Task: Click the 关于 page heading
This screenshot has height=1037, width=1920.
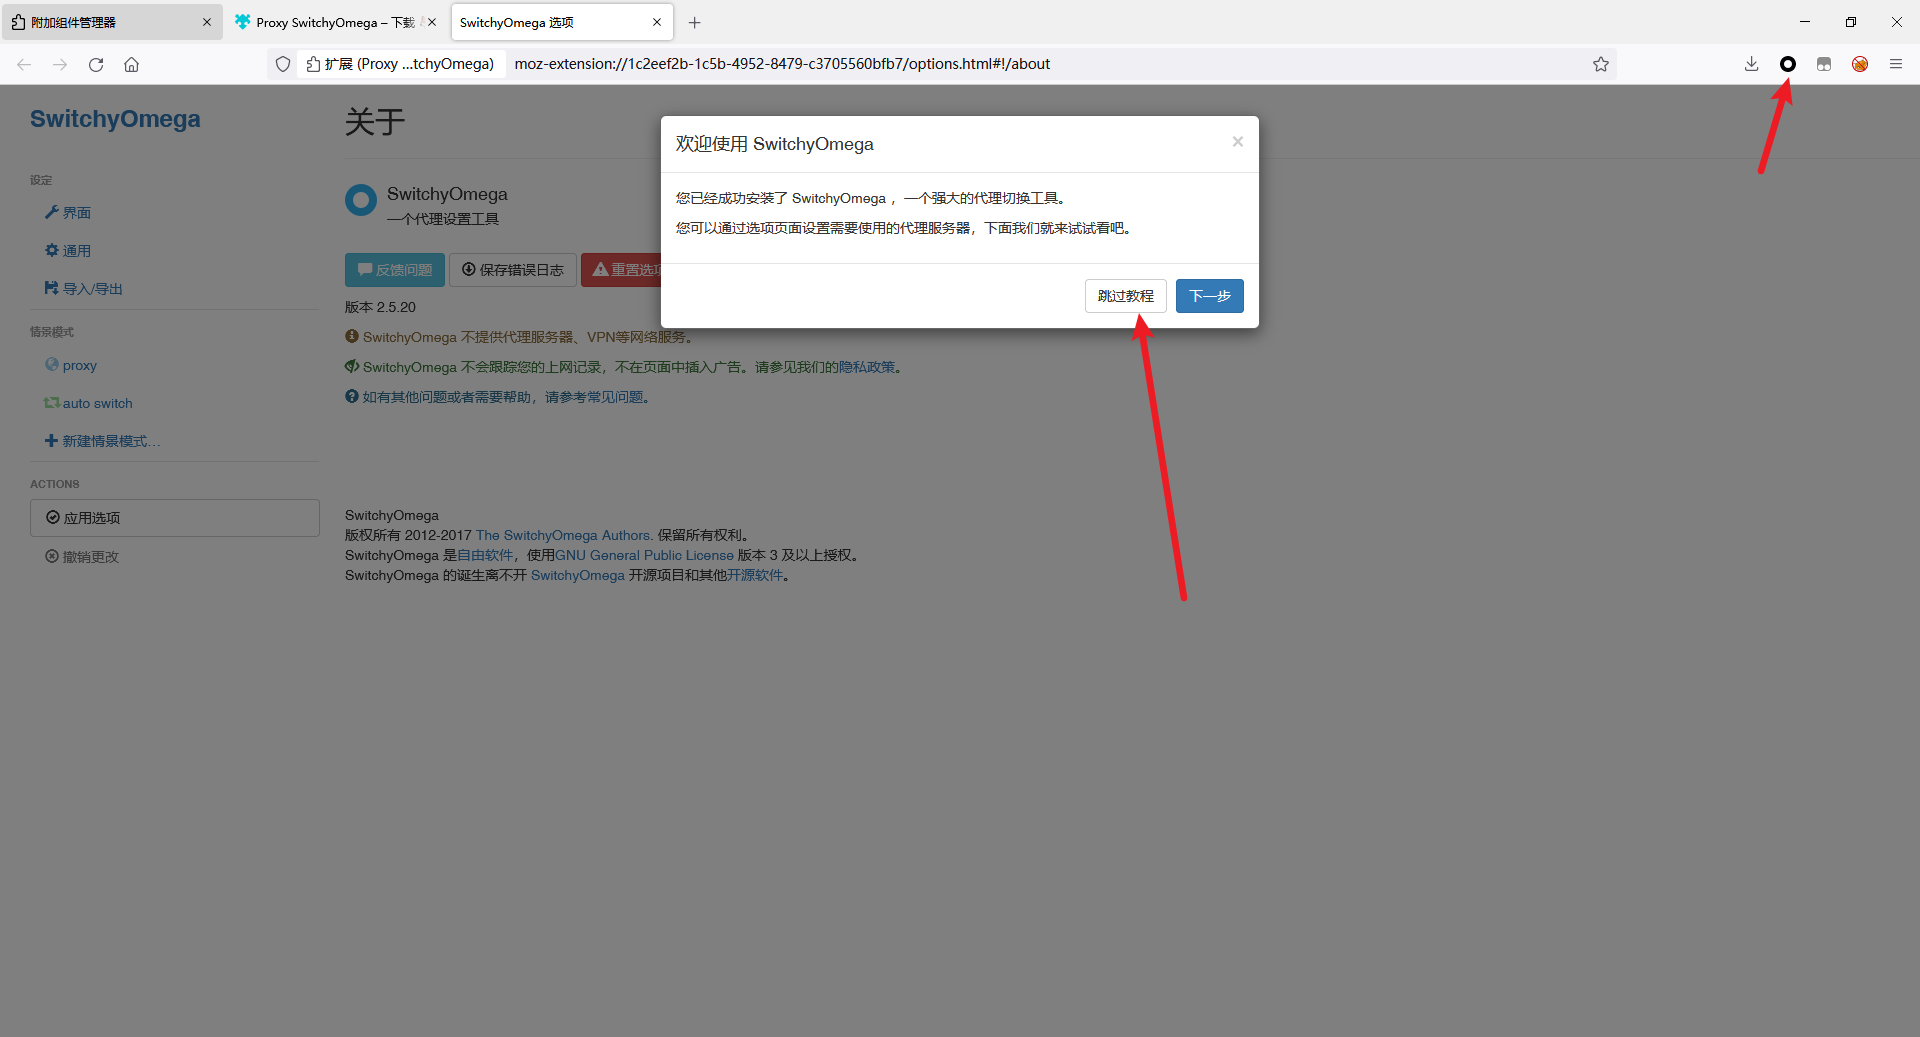Action: click(x=375, y=122)
